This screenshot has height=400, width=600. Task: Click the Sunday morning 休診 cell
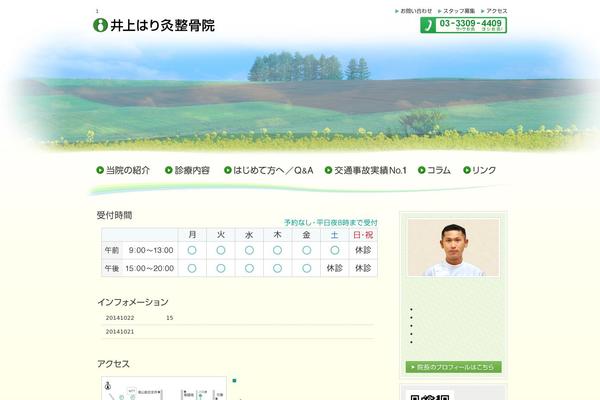(x=363, y=250)
